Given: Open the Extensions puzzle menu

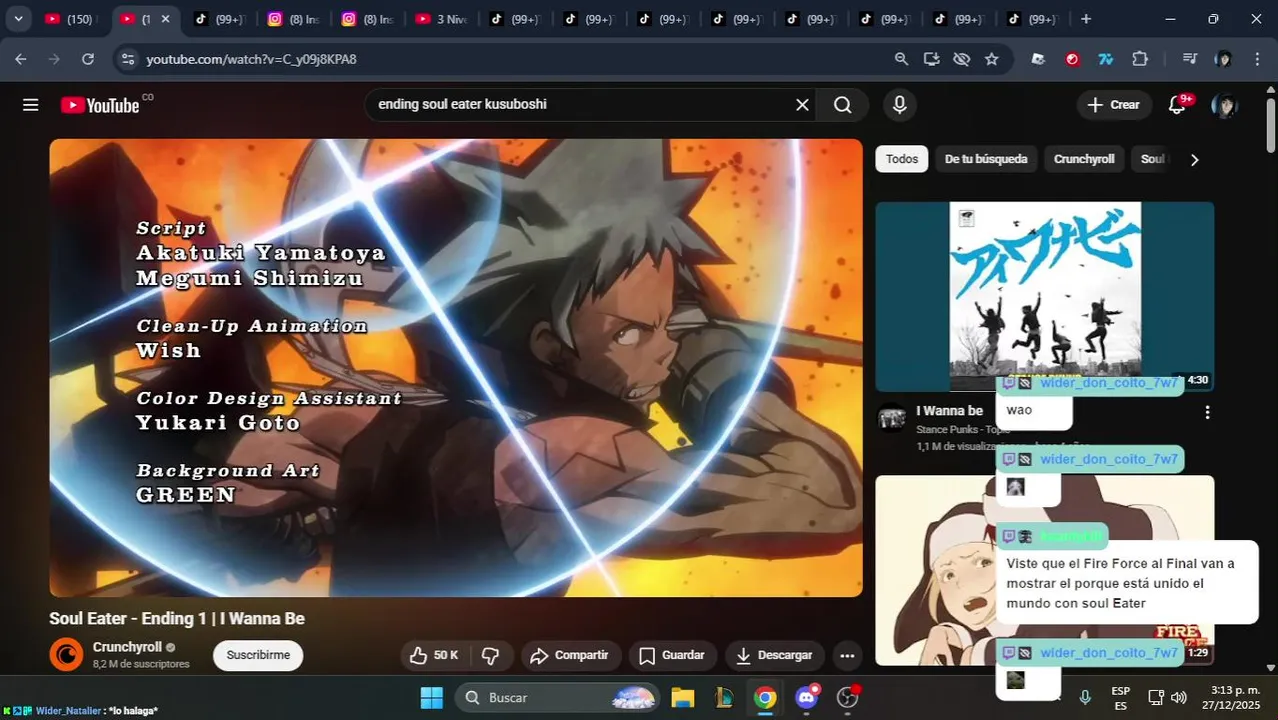Looking at the screenshot, I should click(x=1140, y=60).
